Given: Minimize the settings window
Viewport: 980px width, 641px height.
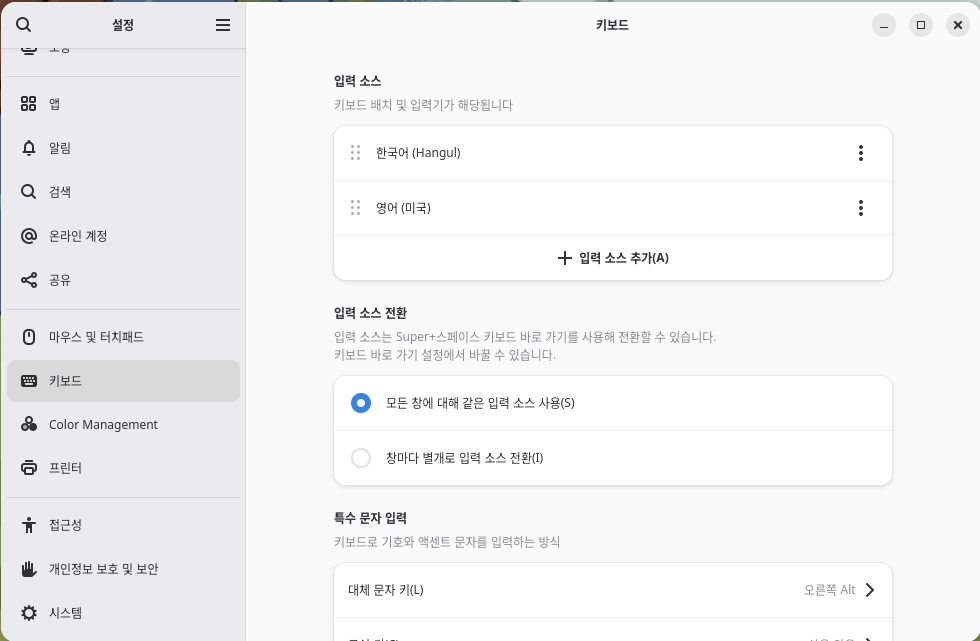Looking at the screenshot, I should pos(884,25).
